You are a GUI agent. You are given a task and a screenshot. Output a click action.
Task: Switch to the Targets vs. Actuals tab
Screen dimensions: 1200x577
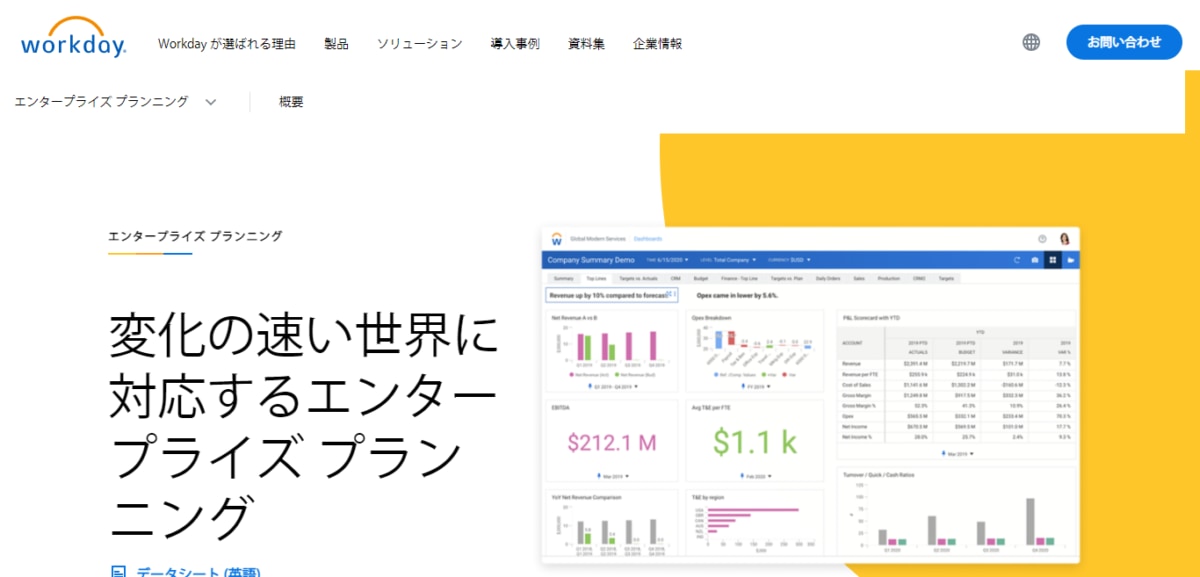click(x=639, y=277)
